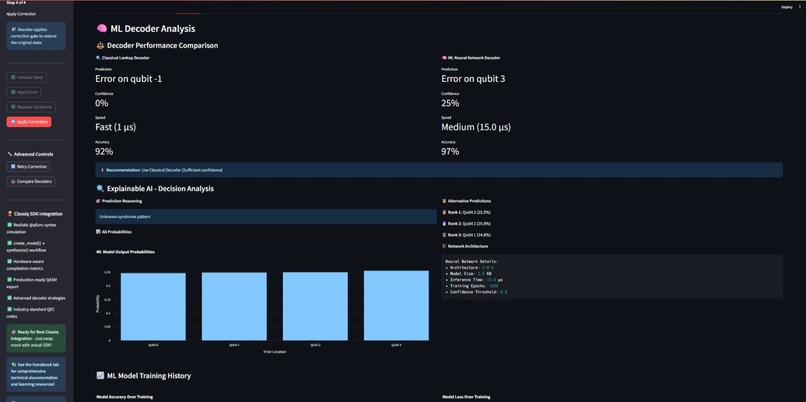Screen dimensions: 806x402
Task: Click the Rank 1: Qubit 3 prediction text
Action: 469,212
